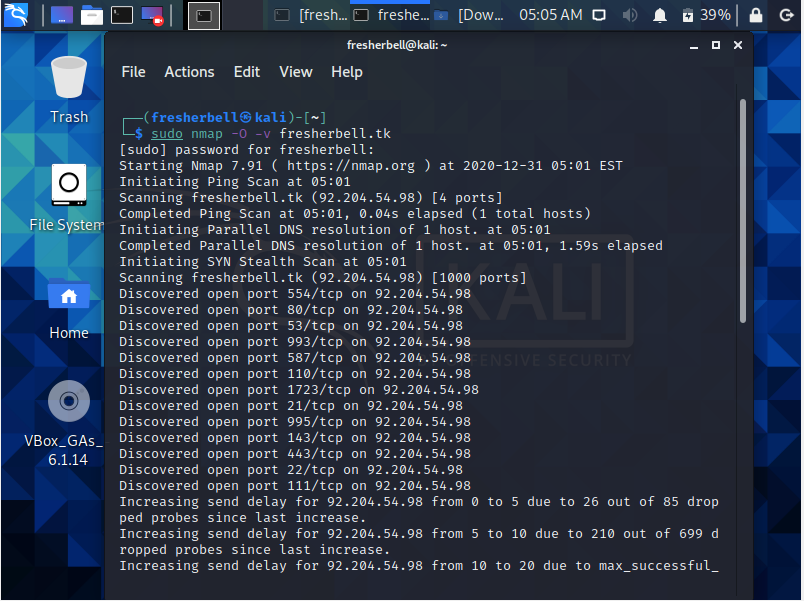Show the desktop from the panel launcher
The height and width of the screenshot is (601, 804).
point(62,15)
